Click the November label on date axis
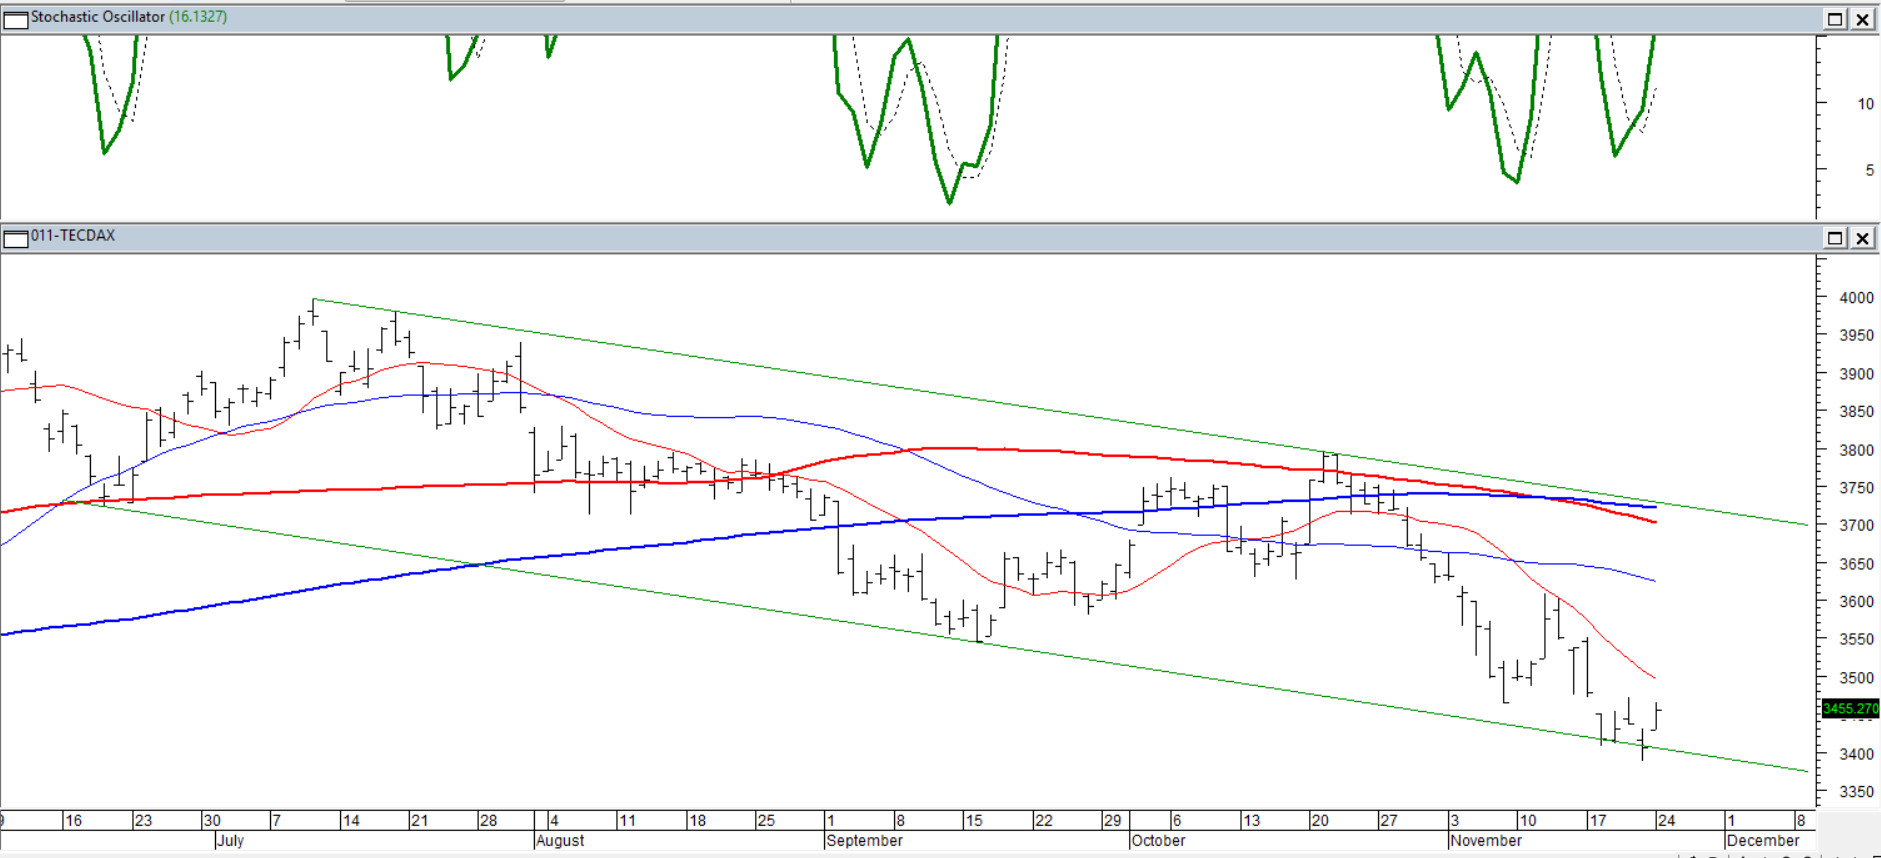Screen dimensions: 1881x858 click(1486, 841)
